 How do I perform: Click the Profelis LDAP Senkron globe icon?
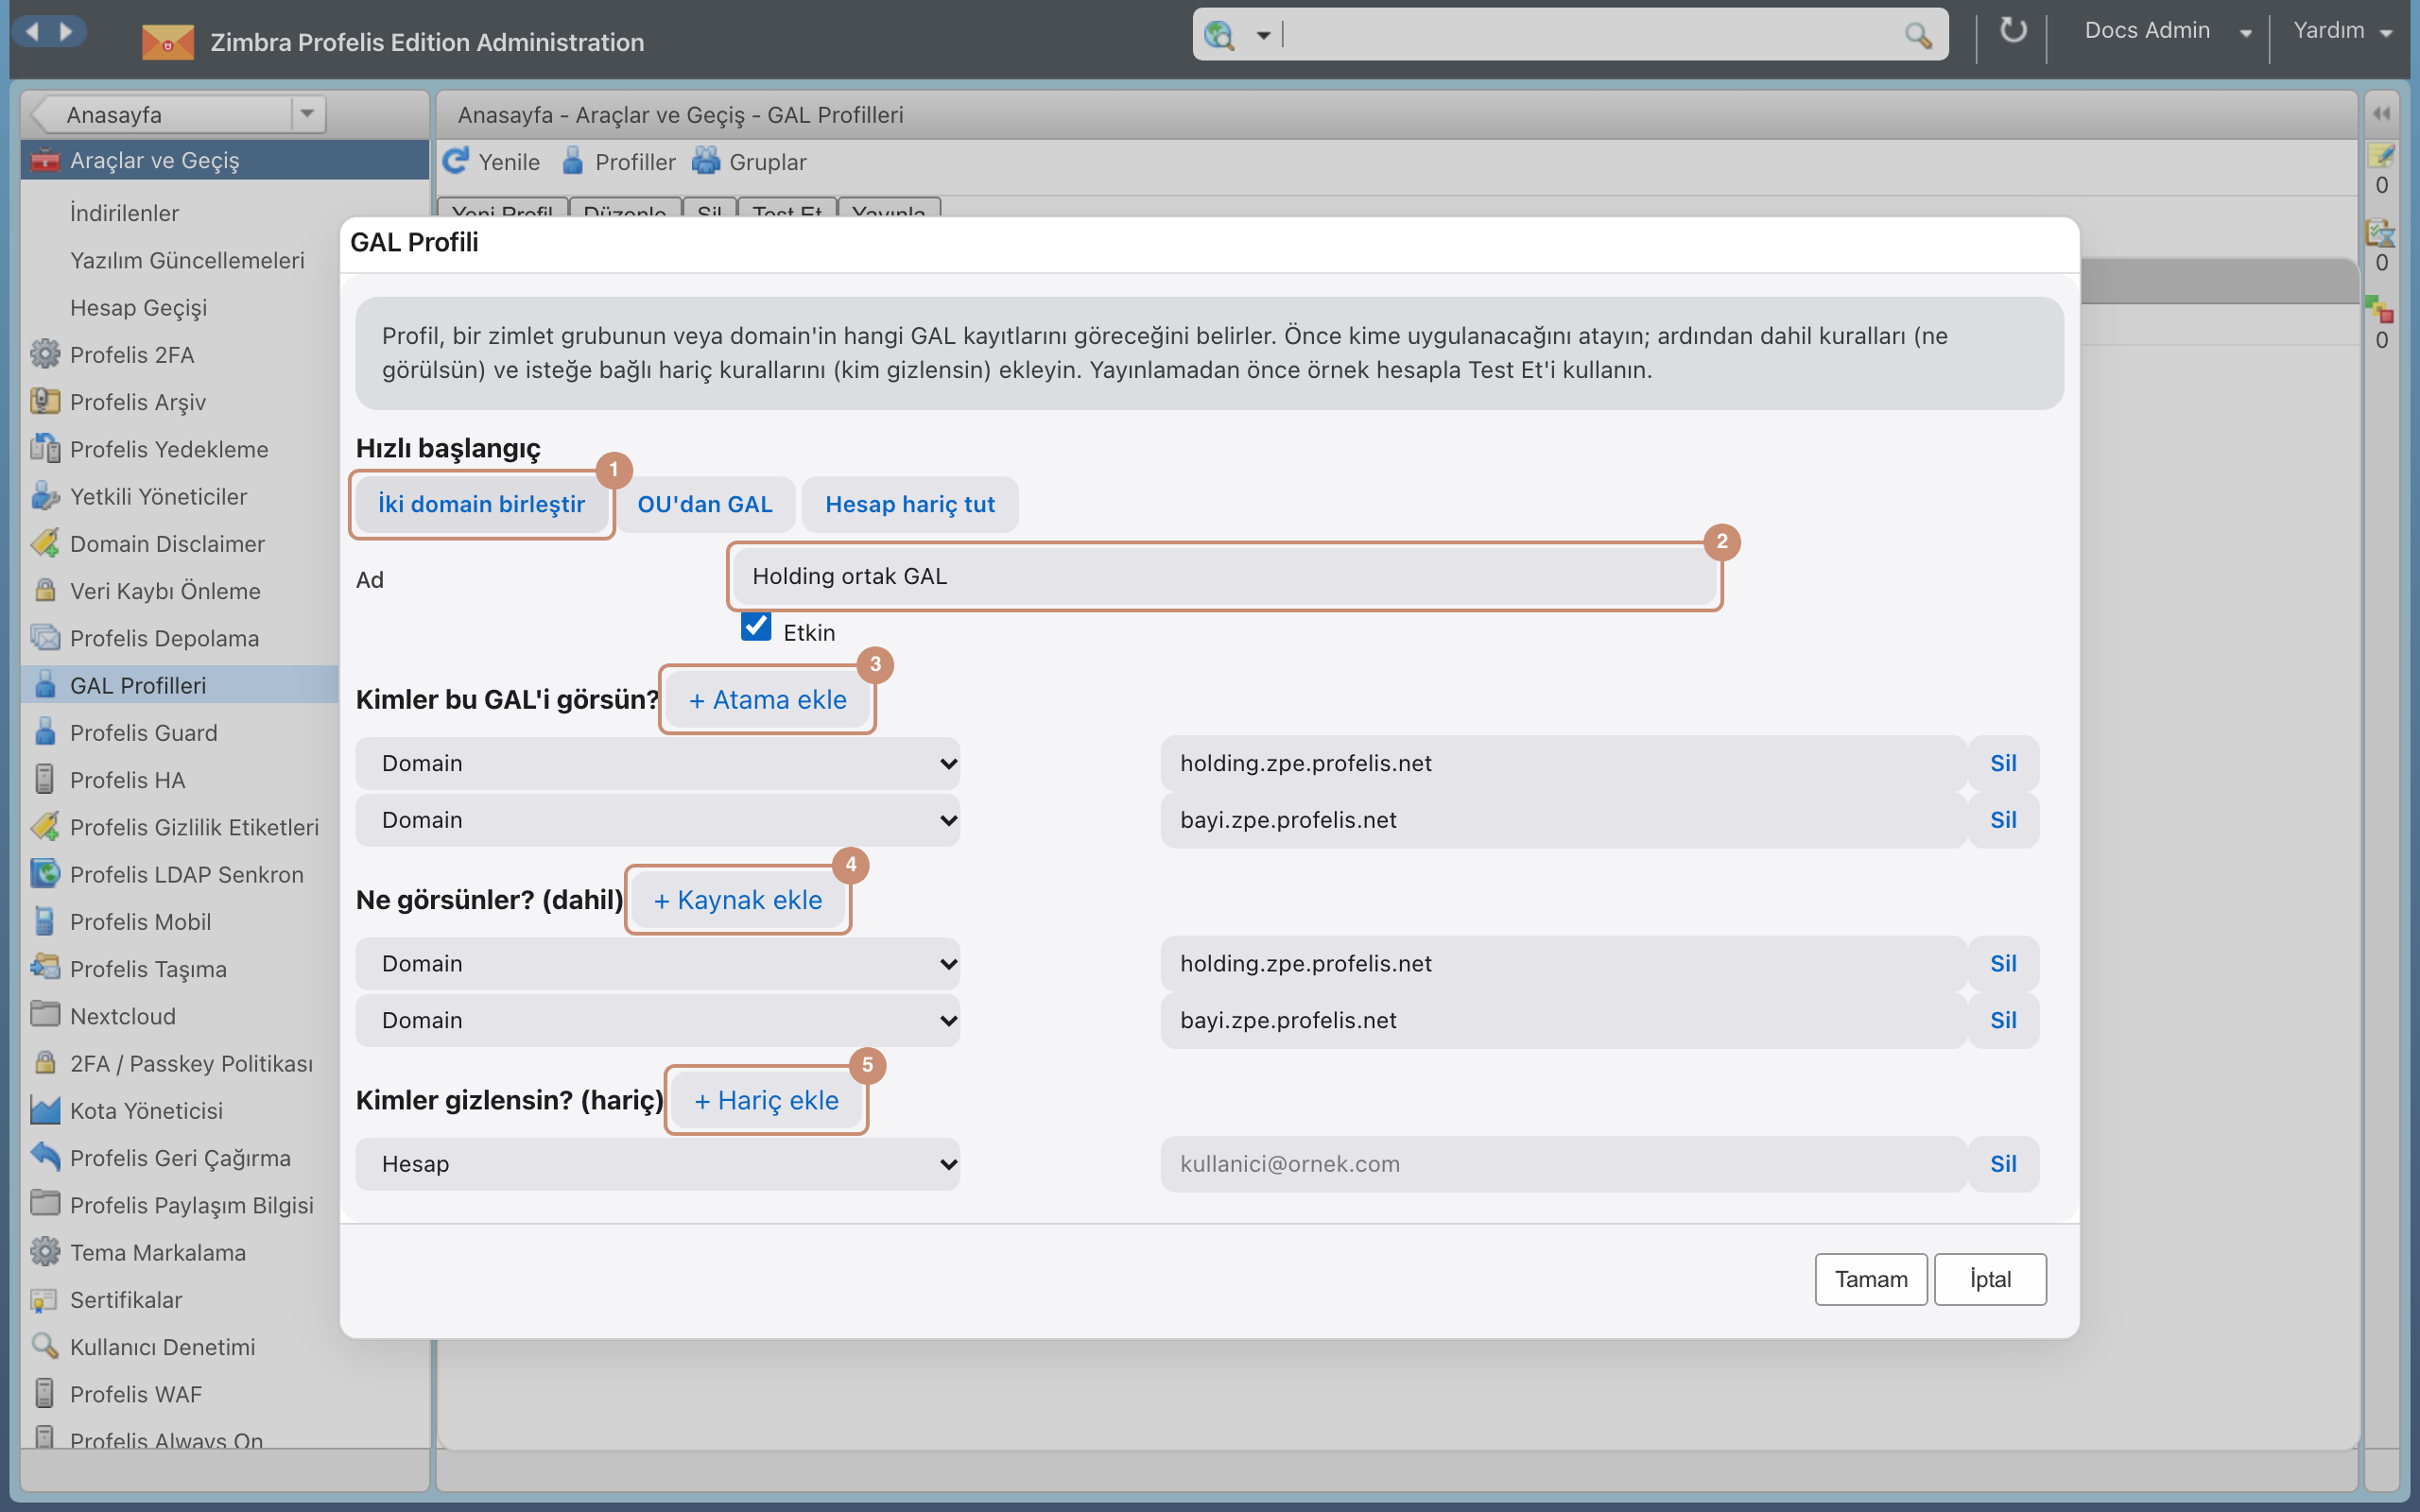click(x=45, y=873)
